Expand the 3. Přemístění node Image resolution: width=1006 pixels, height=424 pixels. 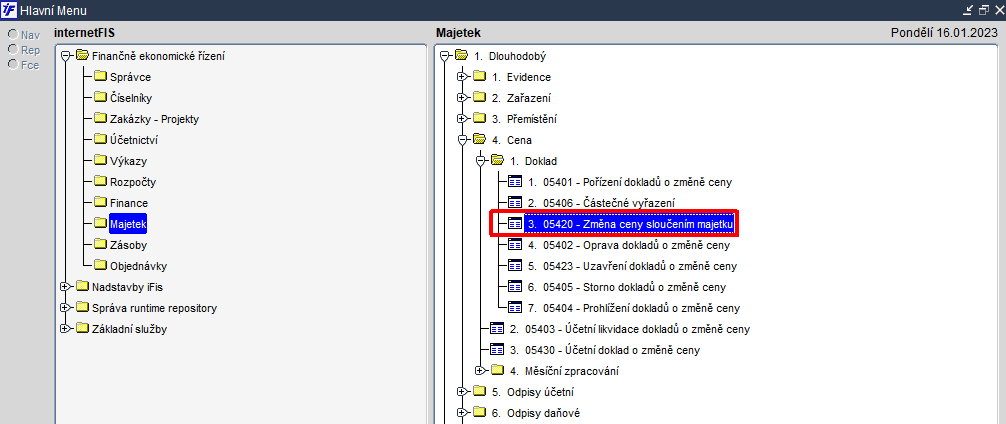tap(462, 119)
